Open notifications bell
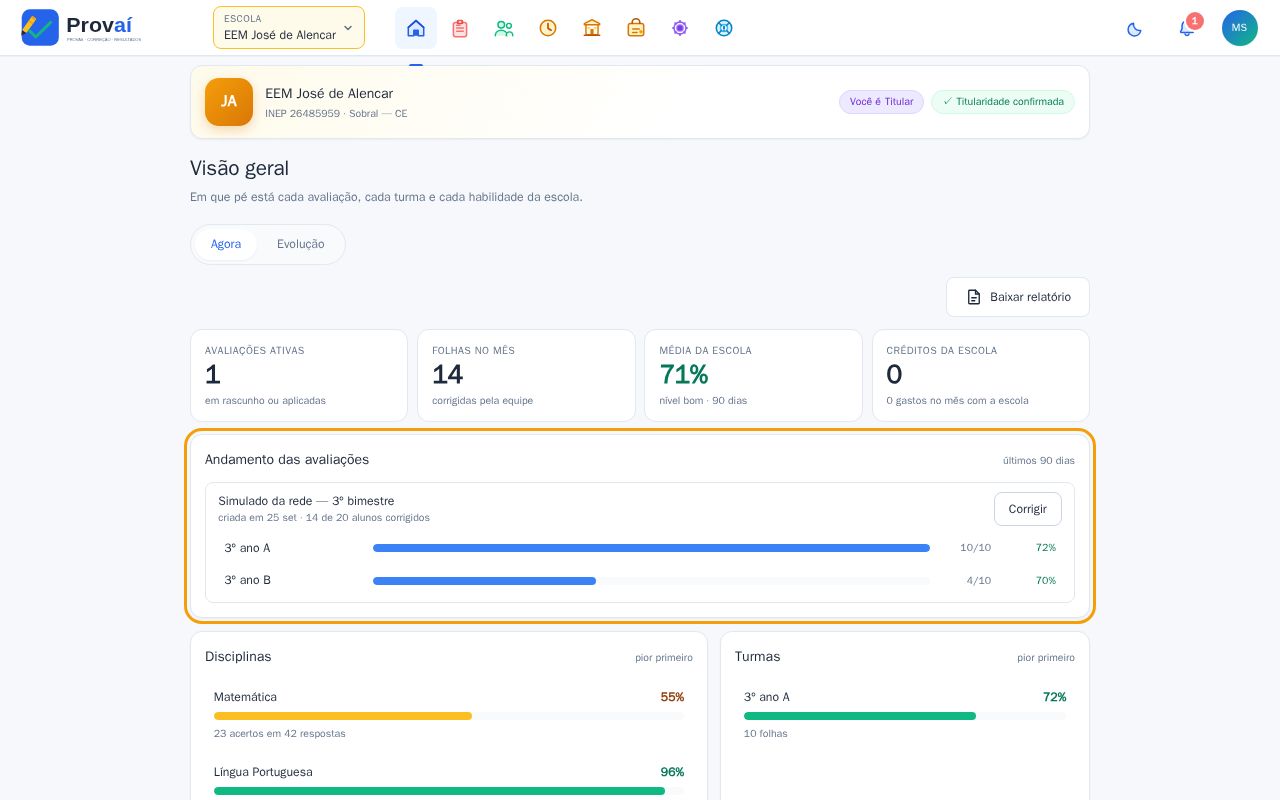The image size is (1280, 800). coord(1187,28)
